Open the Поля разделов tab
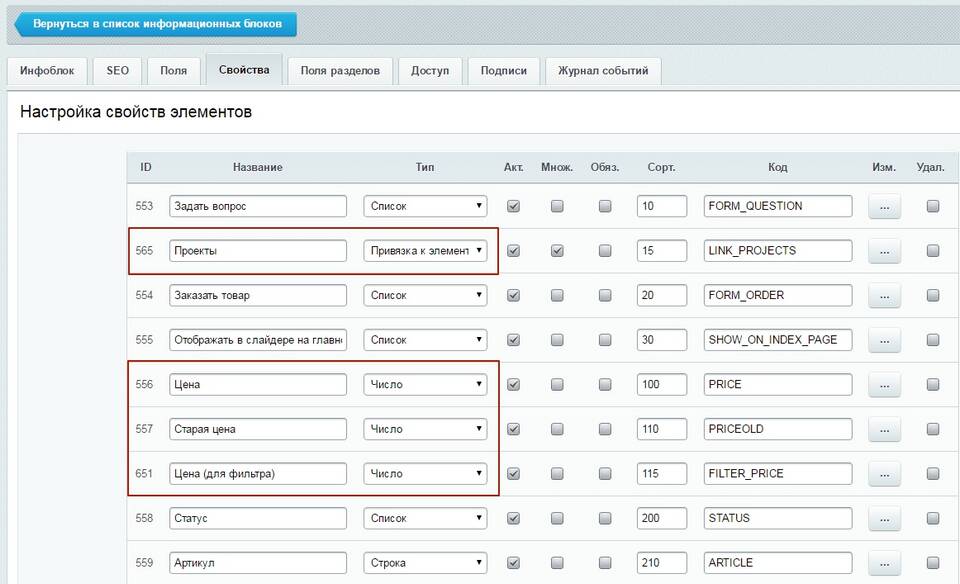The image size is (960, 584). click(340, 71)
